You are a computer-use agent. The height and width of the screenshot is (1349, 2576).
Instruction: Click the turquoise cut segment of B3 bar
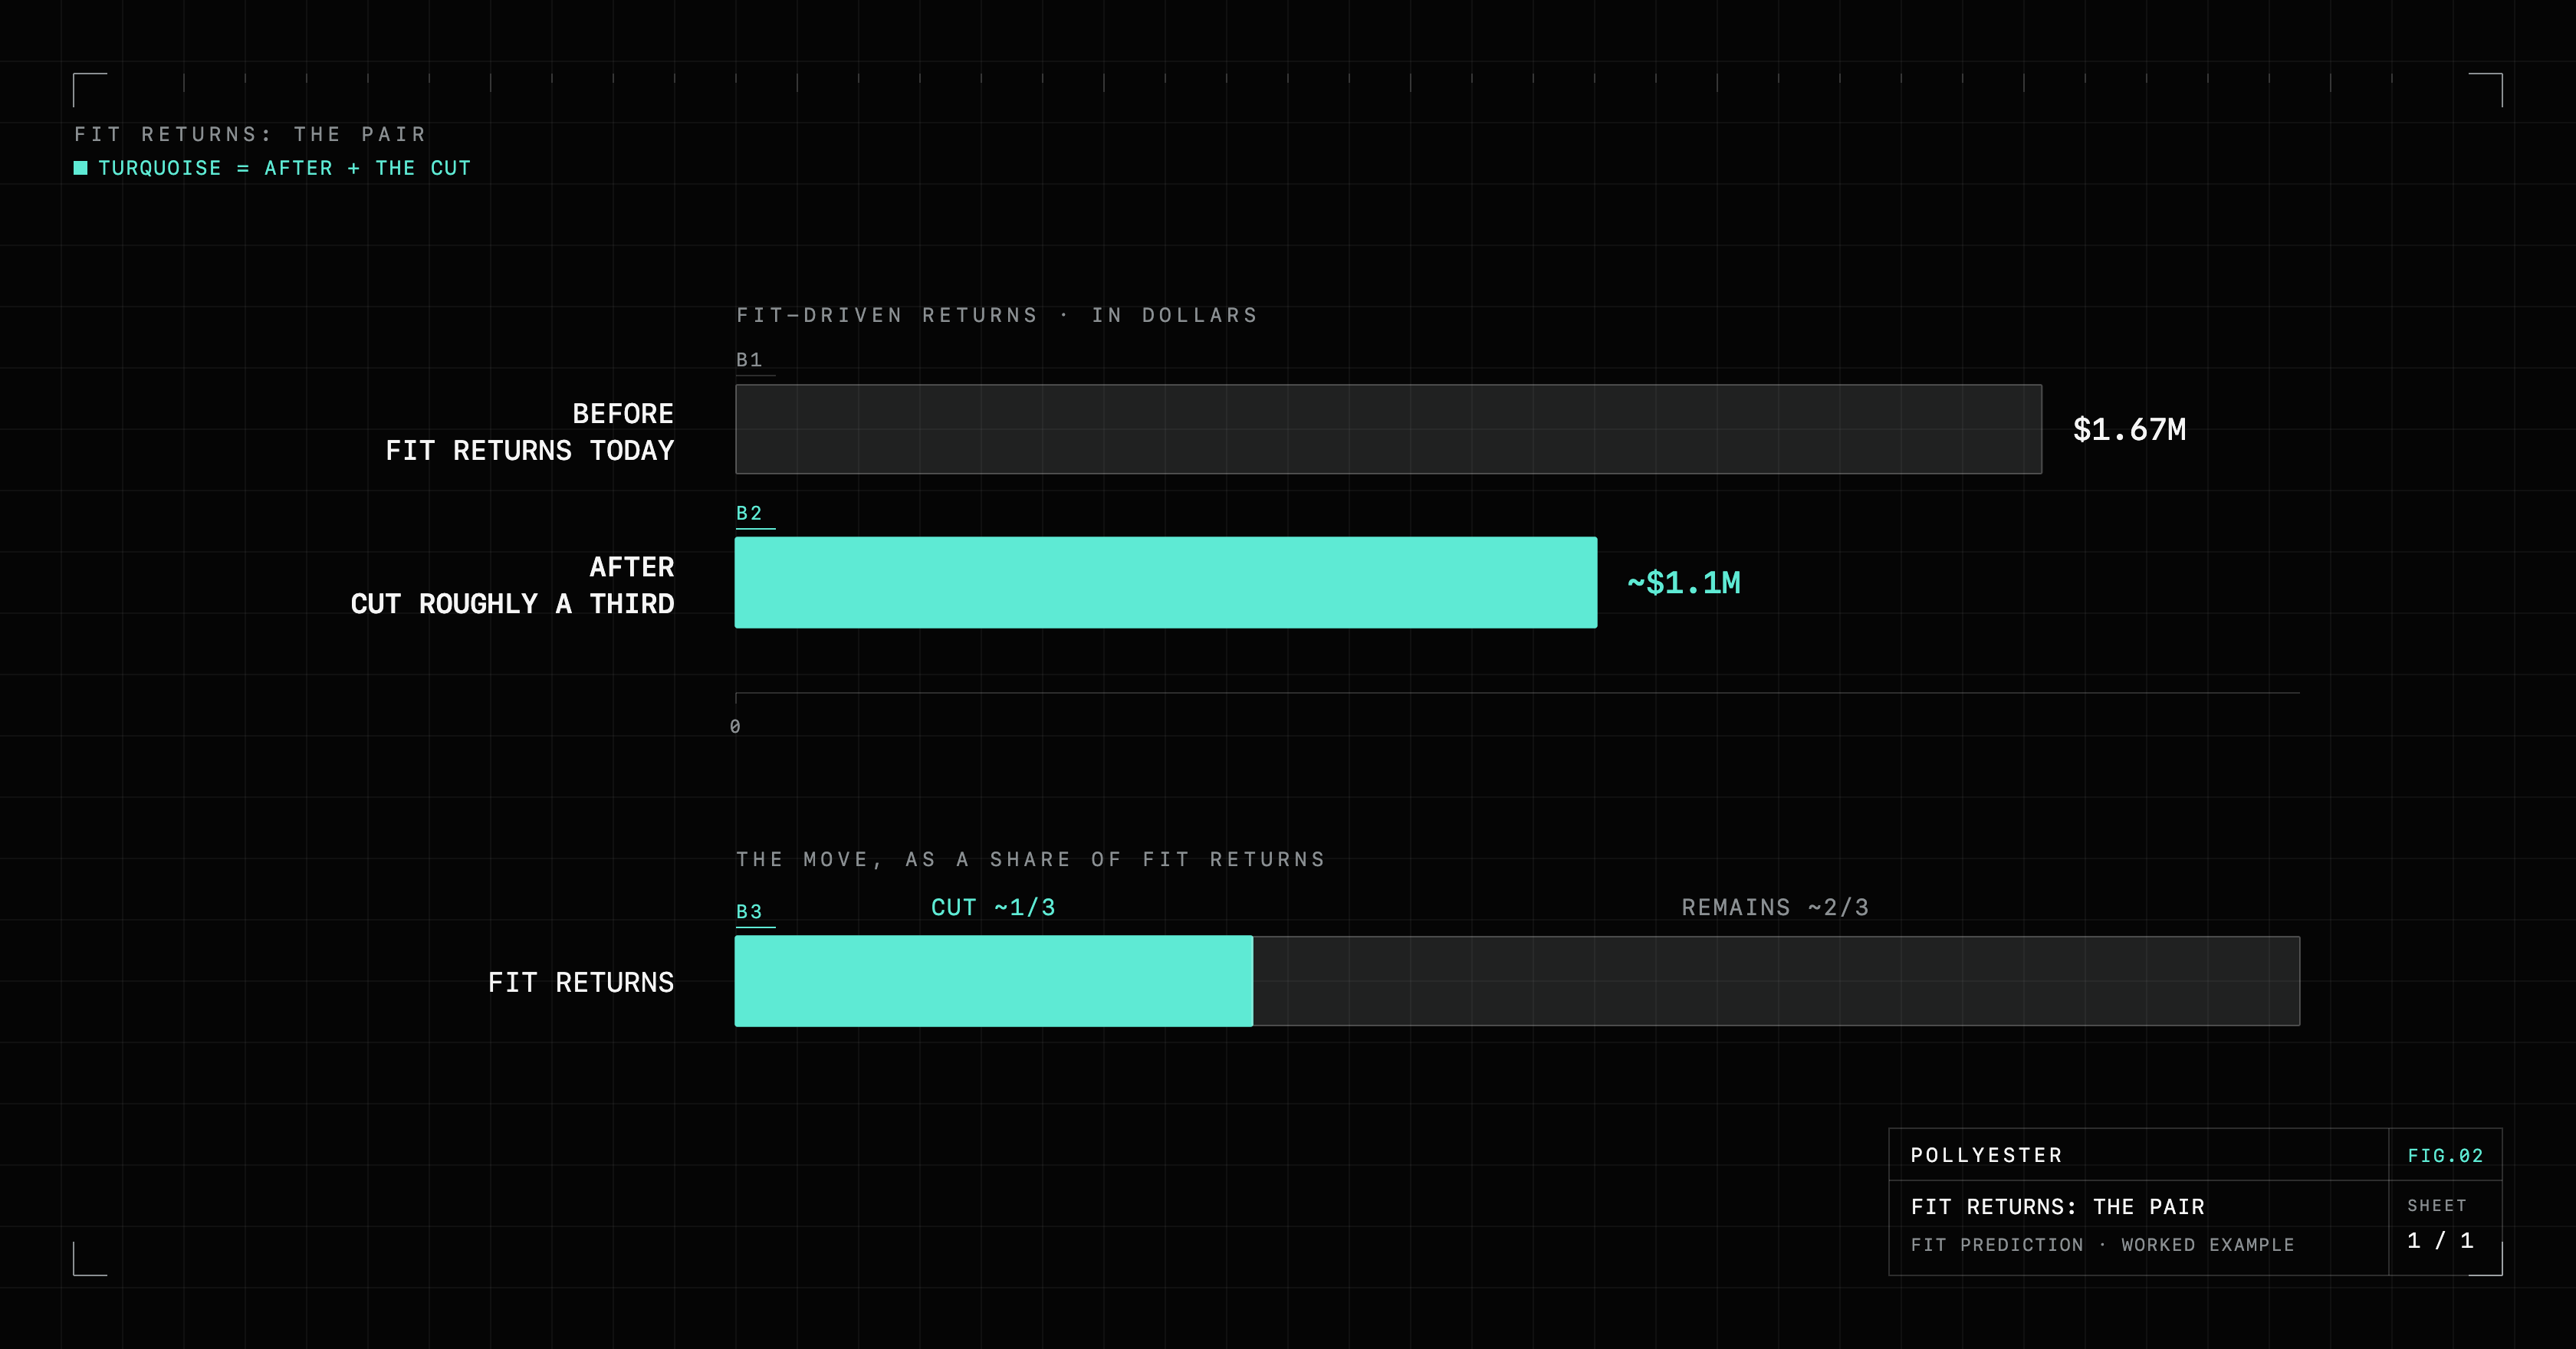[994, 981]
